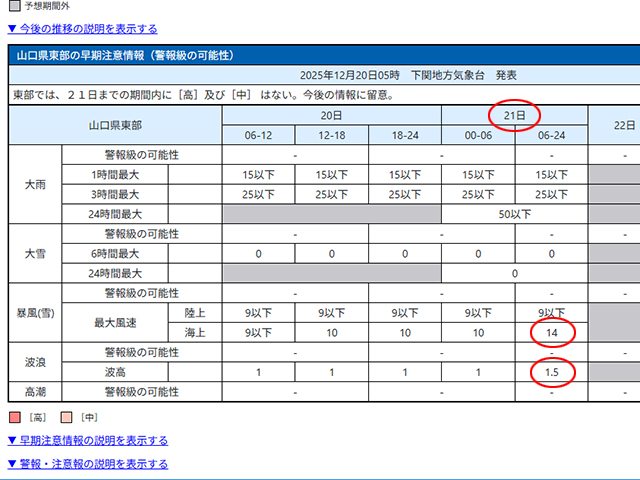Click the circled 21日 date header
This screenshot has width=640, height=480.
[x=514, y=116]
